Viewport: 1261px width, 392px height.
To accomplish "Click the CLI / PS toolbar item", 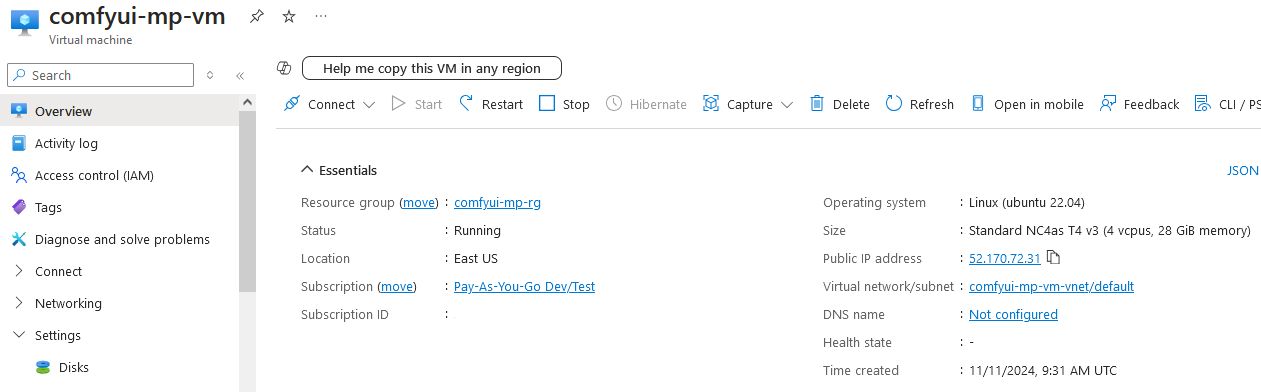I will coord(1228,104).
